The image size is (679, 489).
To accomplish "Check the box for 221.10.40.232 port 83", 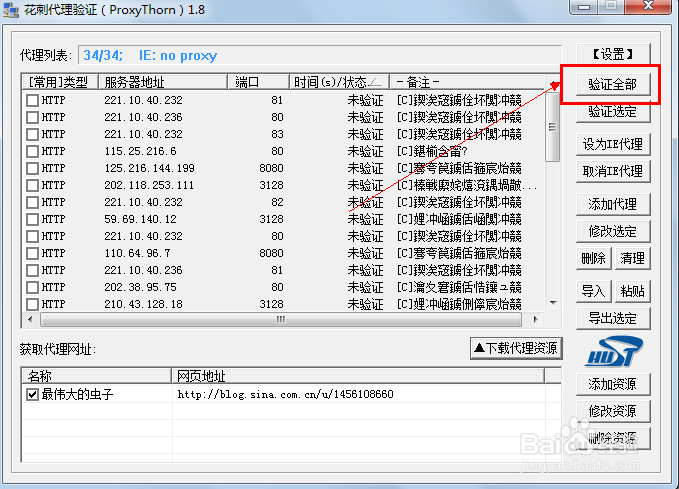I will (x=32, y=134).
